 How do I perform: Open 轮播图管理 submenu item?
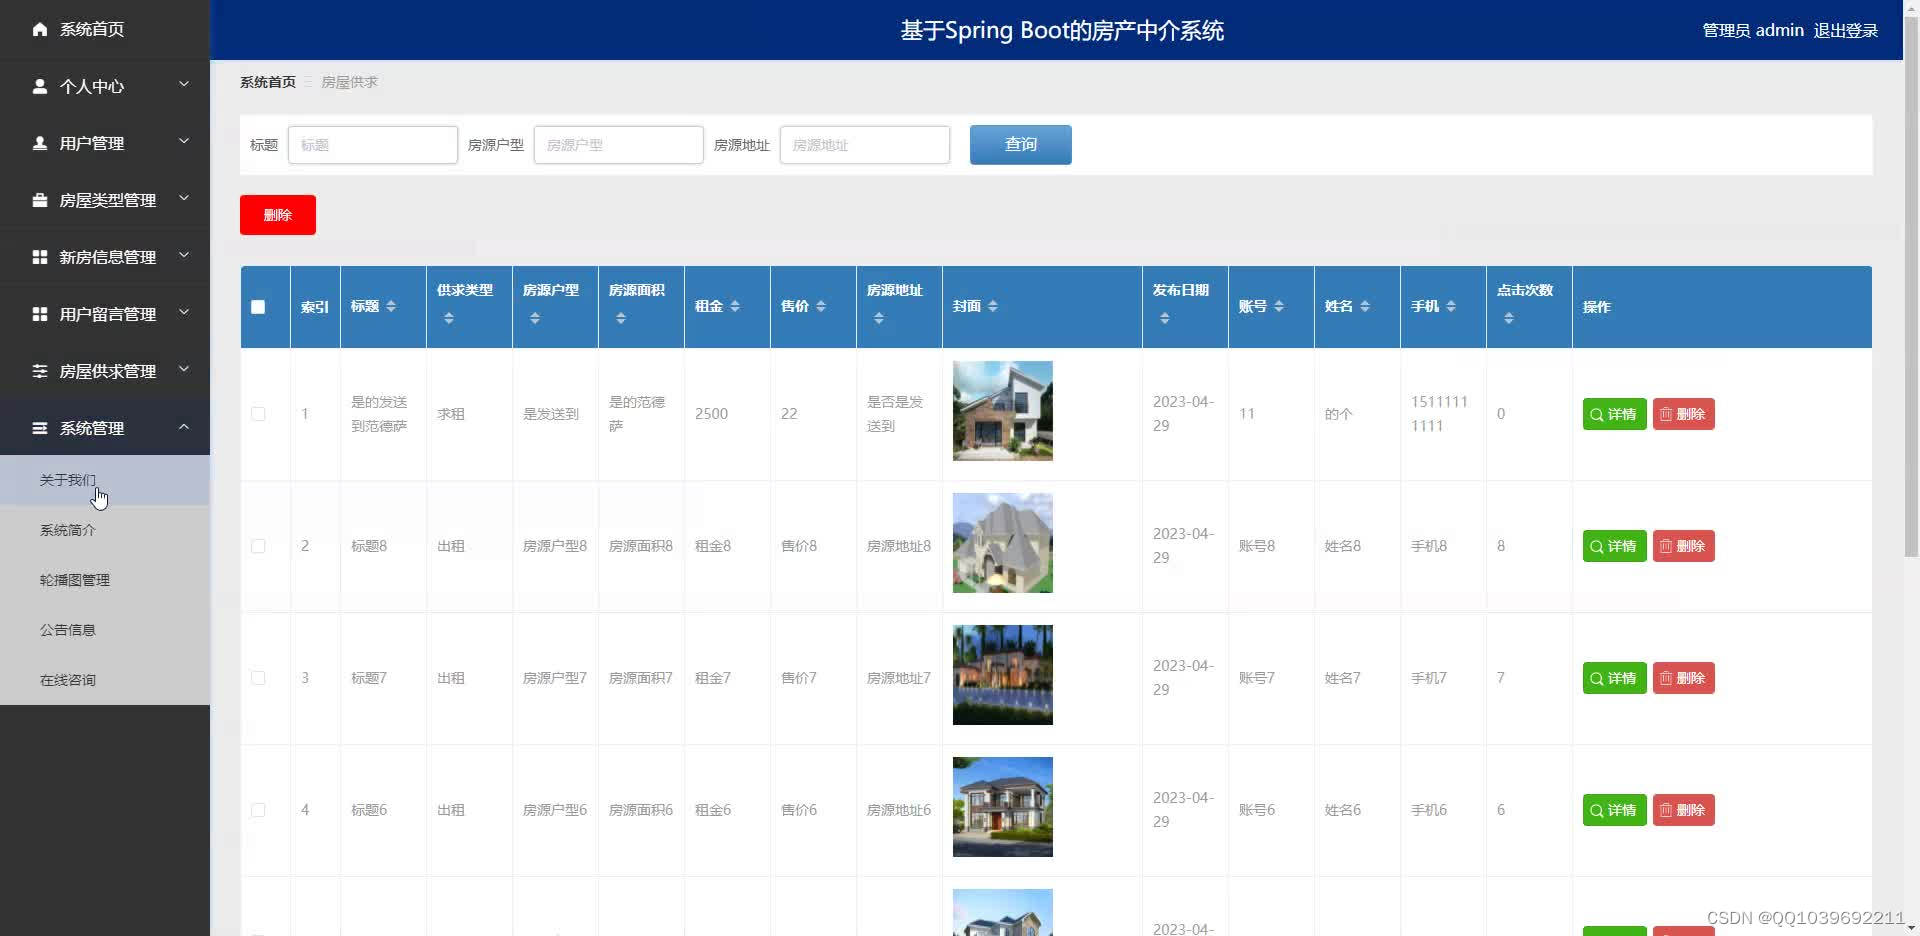click(105, 580)
